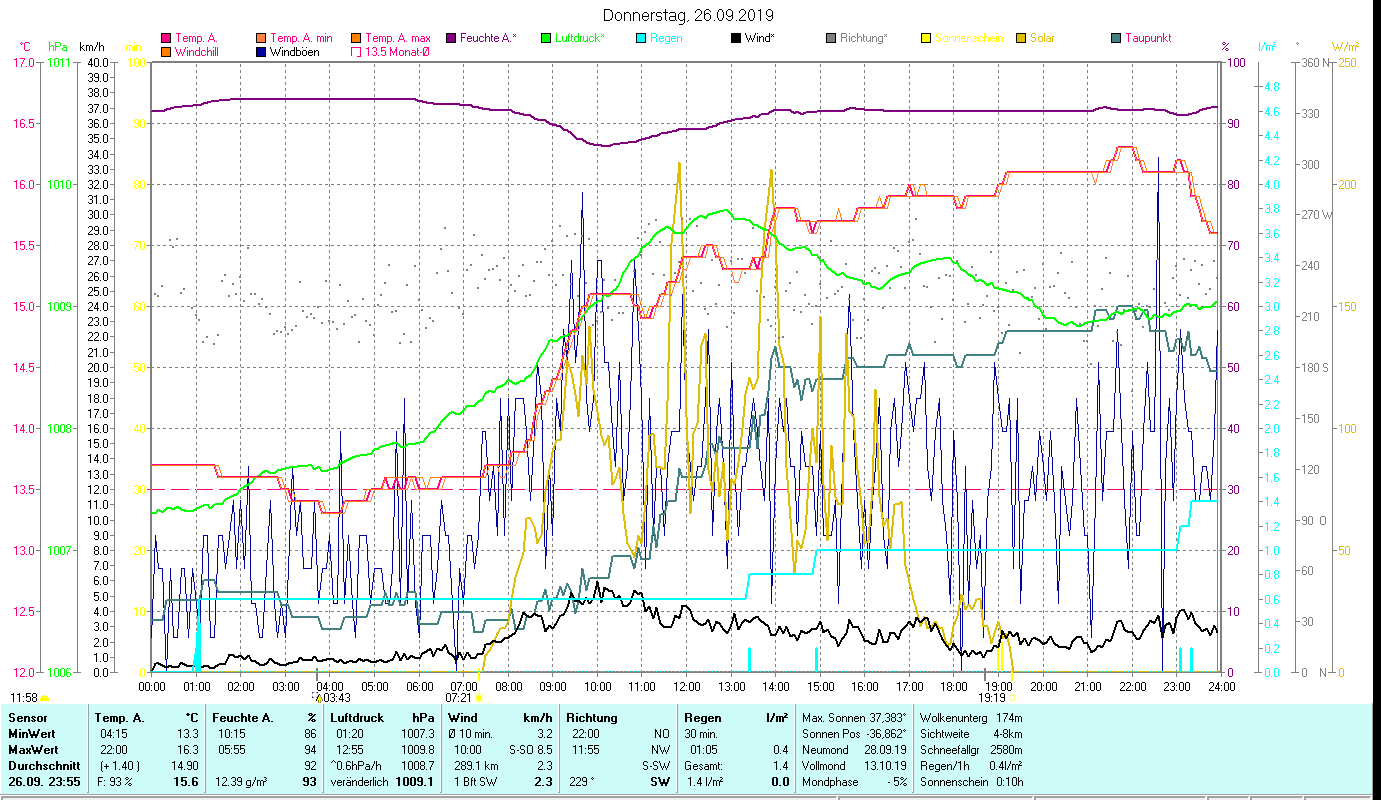Click the black Wind* legend swatch
The width and height of the screenshot is (1381, 800).
736,38
